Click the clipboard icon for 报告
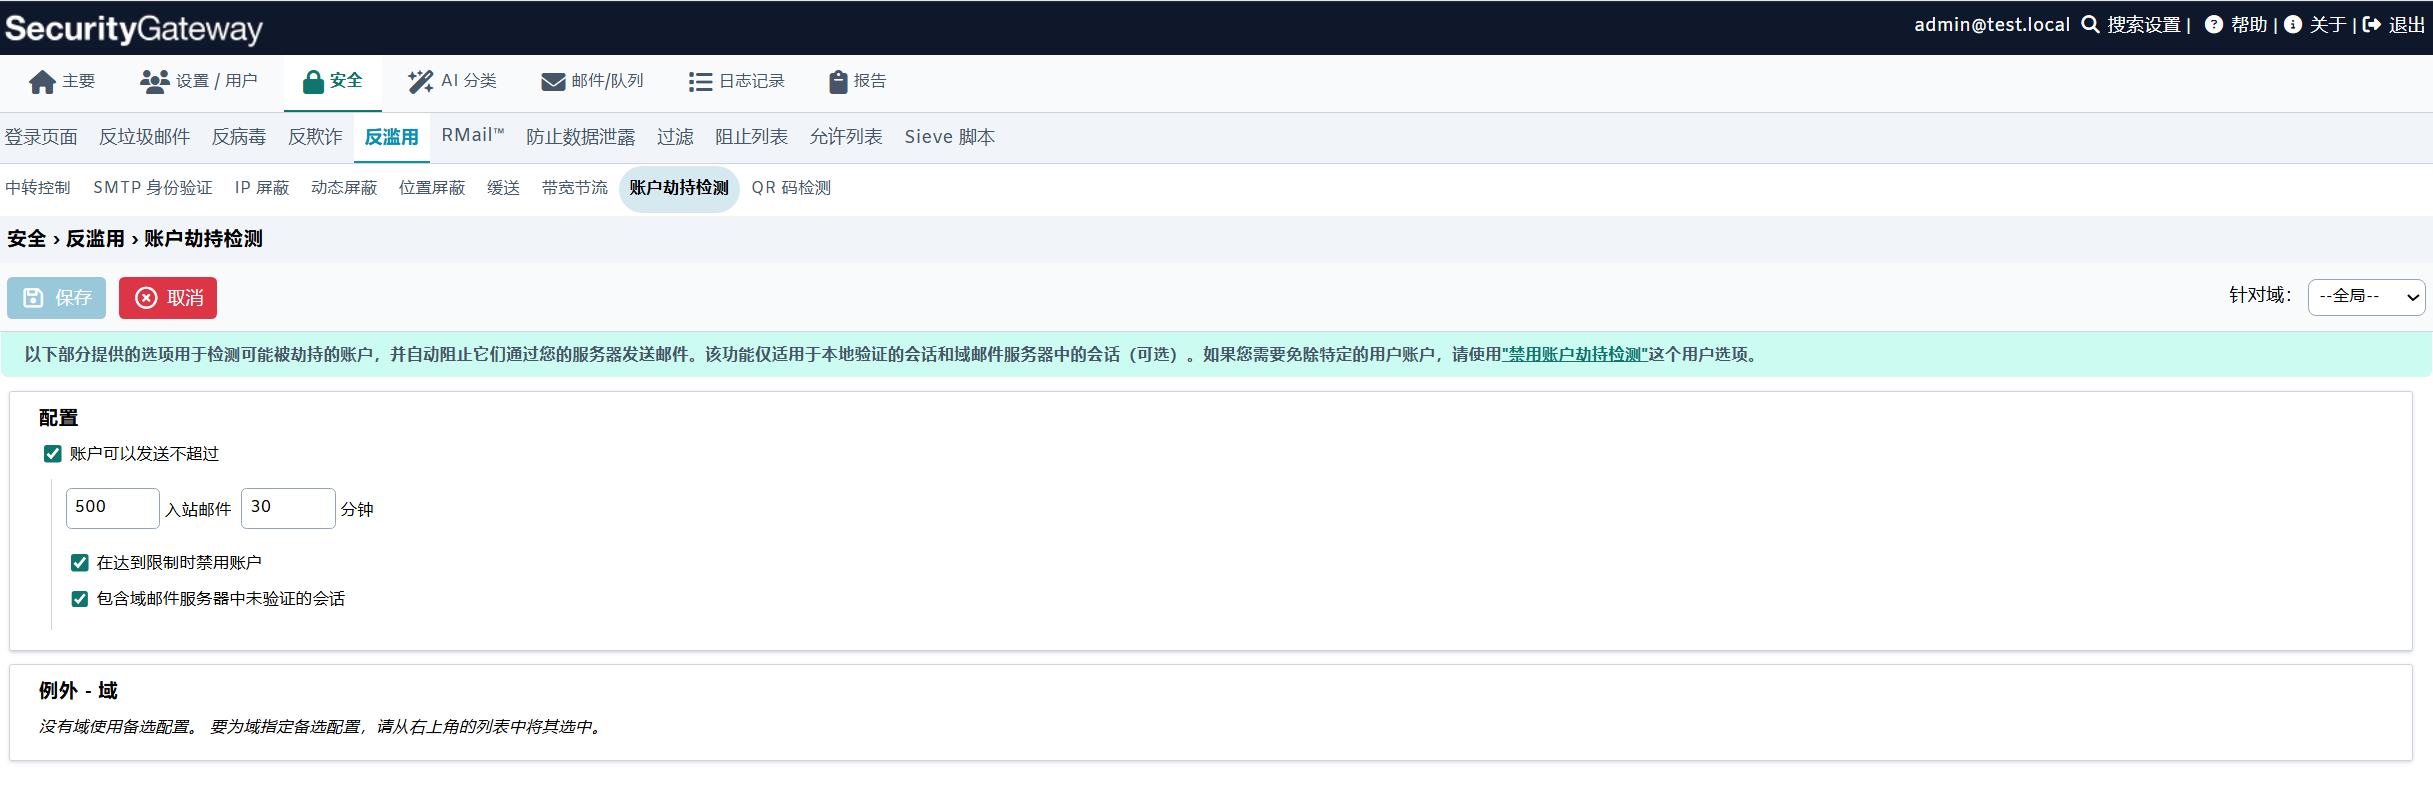The image size is (2433, 792). point(838,82)
